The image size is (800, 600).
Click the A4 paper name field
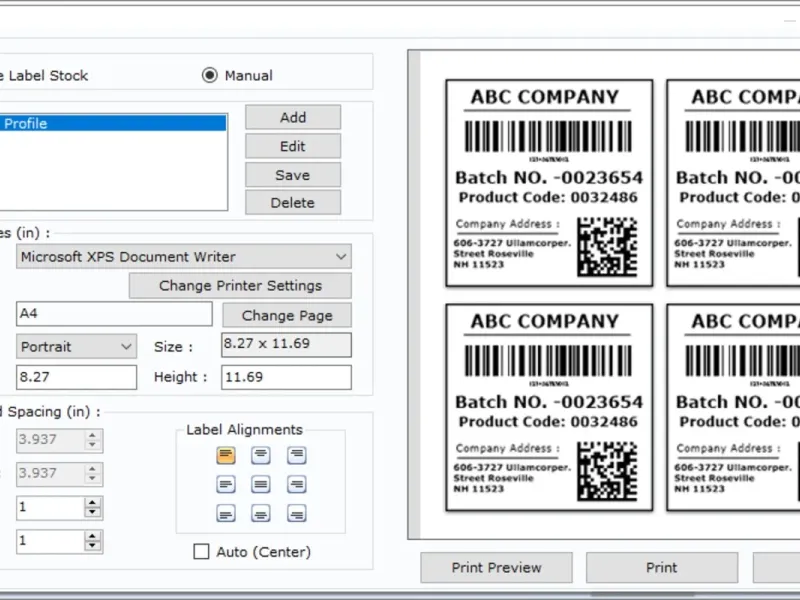114,314
